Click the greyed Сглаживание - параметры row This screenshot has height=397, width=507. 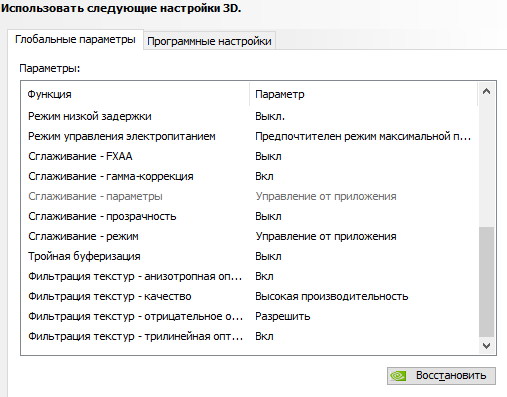249,196
